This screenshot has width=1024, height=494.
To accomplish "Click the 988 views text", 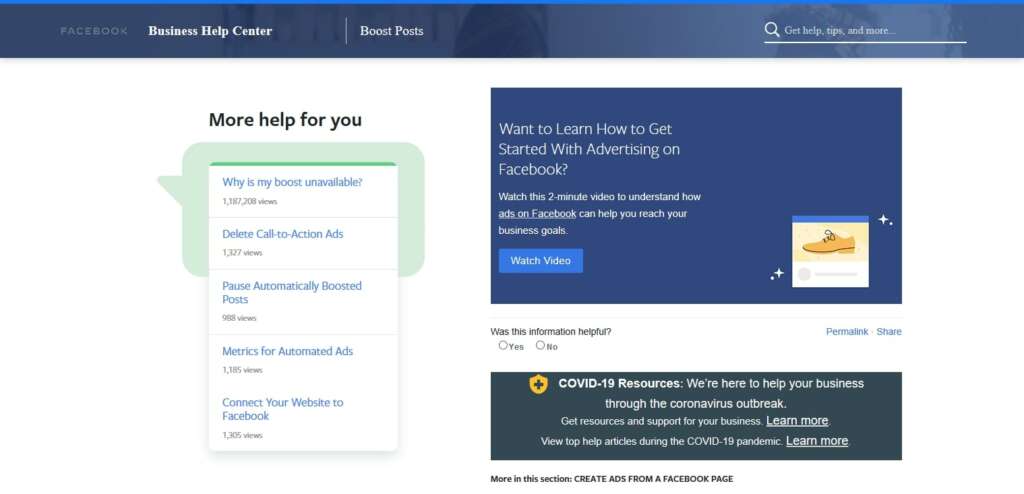I will click(x=239, y=318).
